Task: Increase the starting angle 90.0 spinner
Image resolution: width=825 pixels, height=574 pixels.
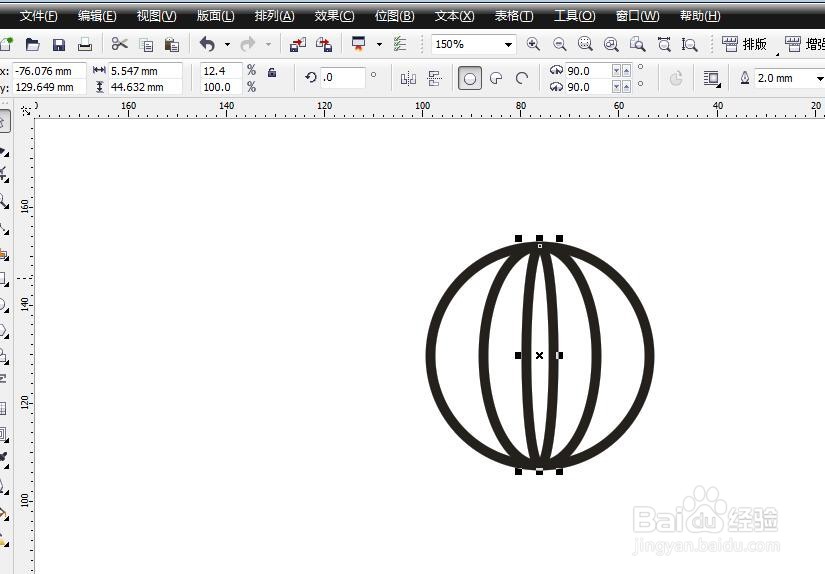Action: [x=626, y=71]
